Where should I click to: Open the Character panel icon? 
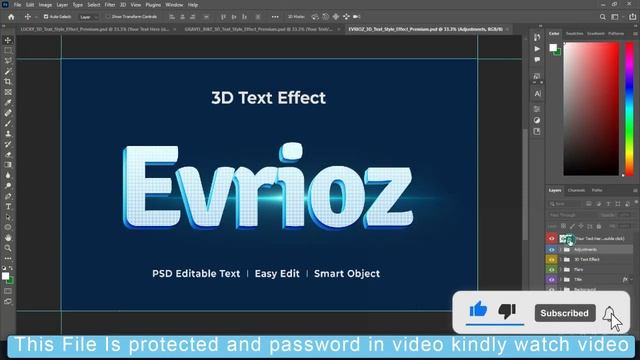[x=537, y=94]
